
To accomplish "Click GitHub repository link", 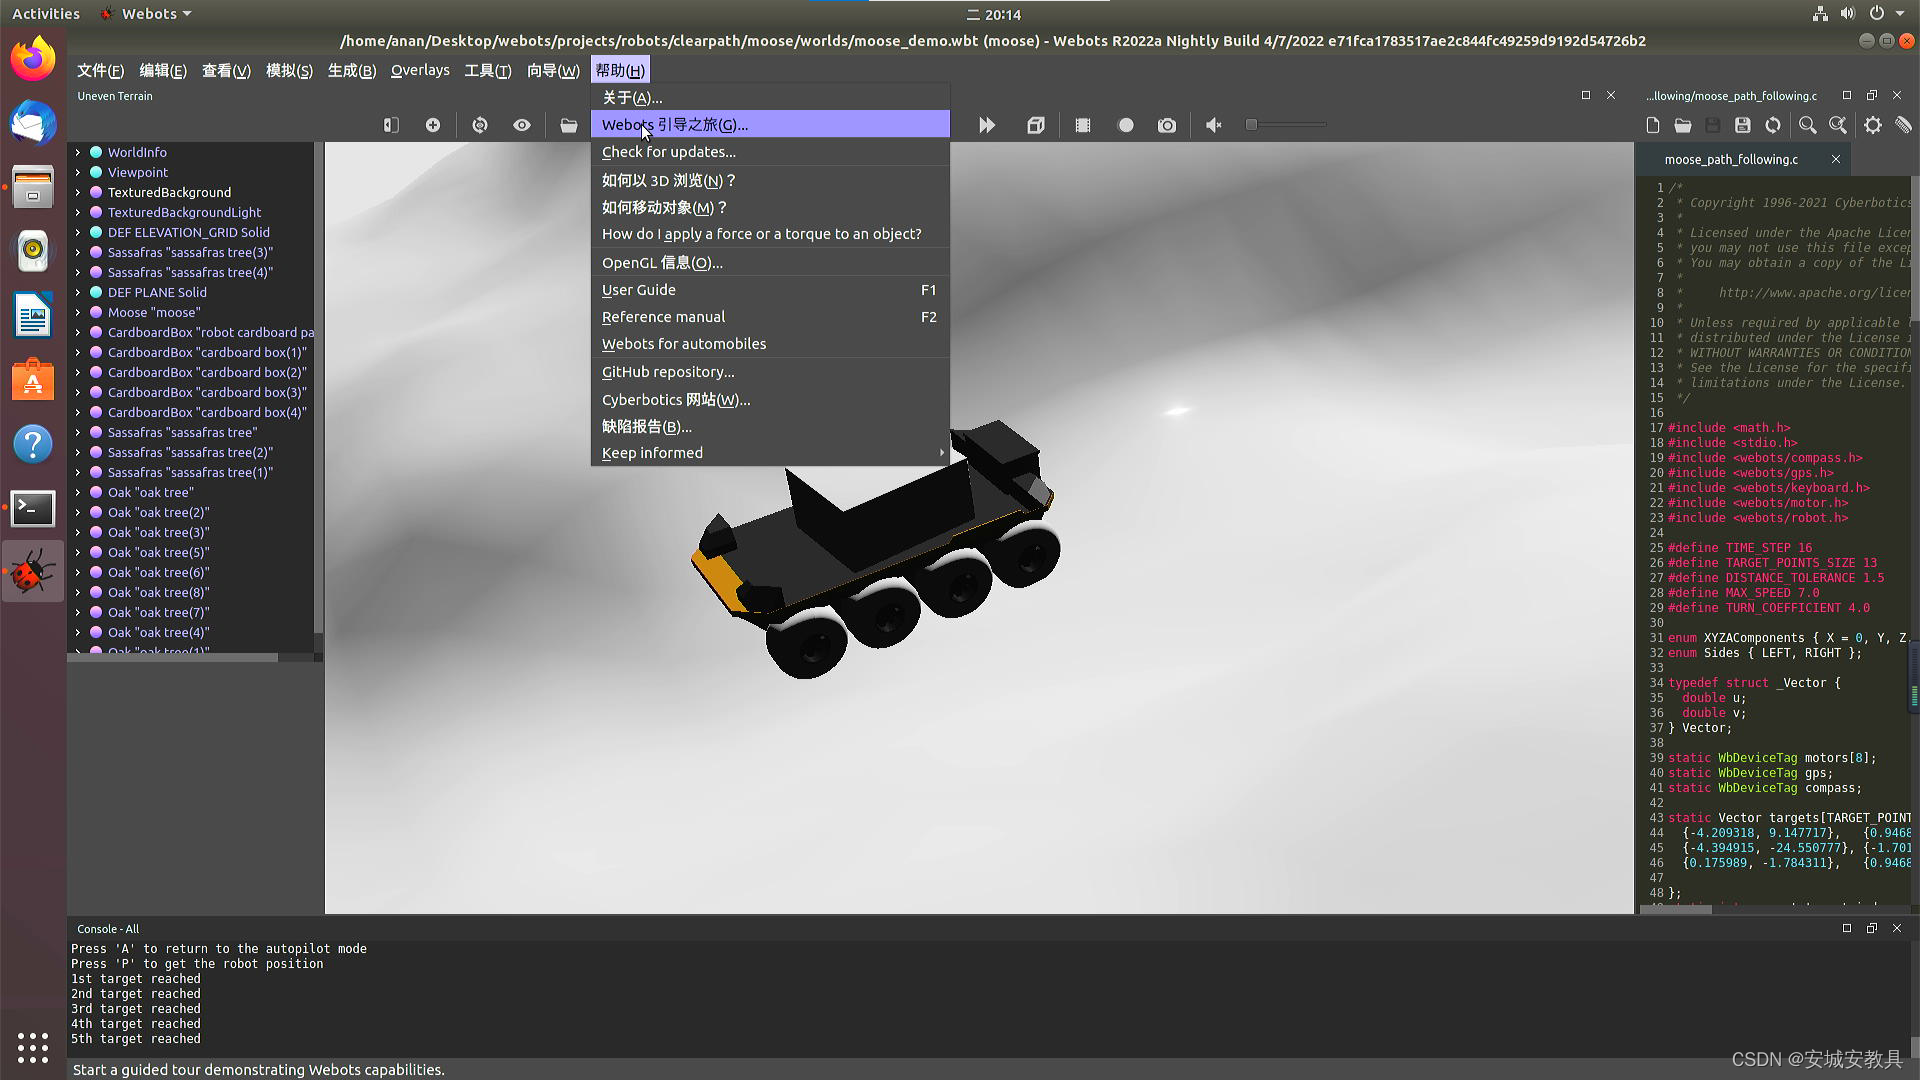I will tap(666, 372).
